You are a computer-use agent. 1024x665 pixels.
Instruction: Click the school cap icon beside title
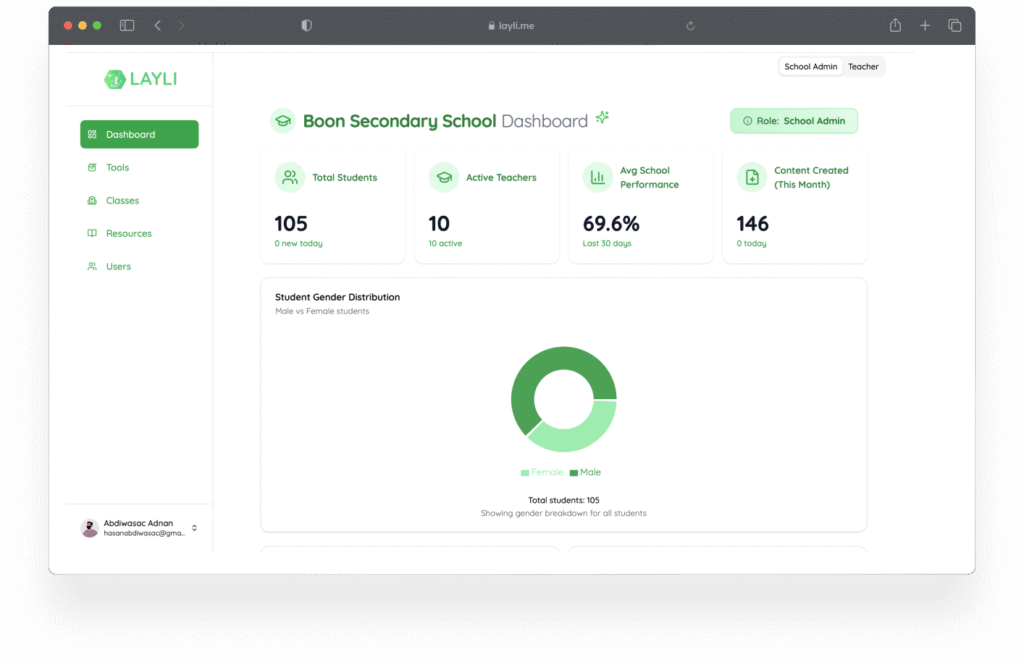(x=283, y=121)
